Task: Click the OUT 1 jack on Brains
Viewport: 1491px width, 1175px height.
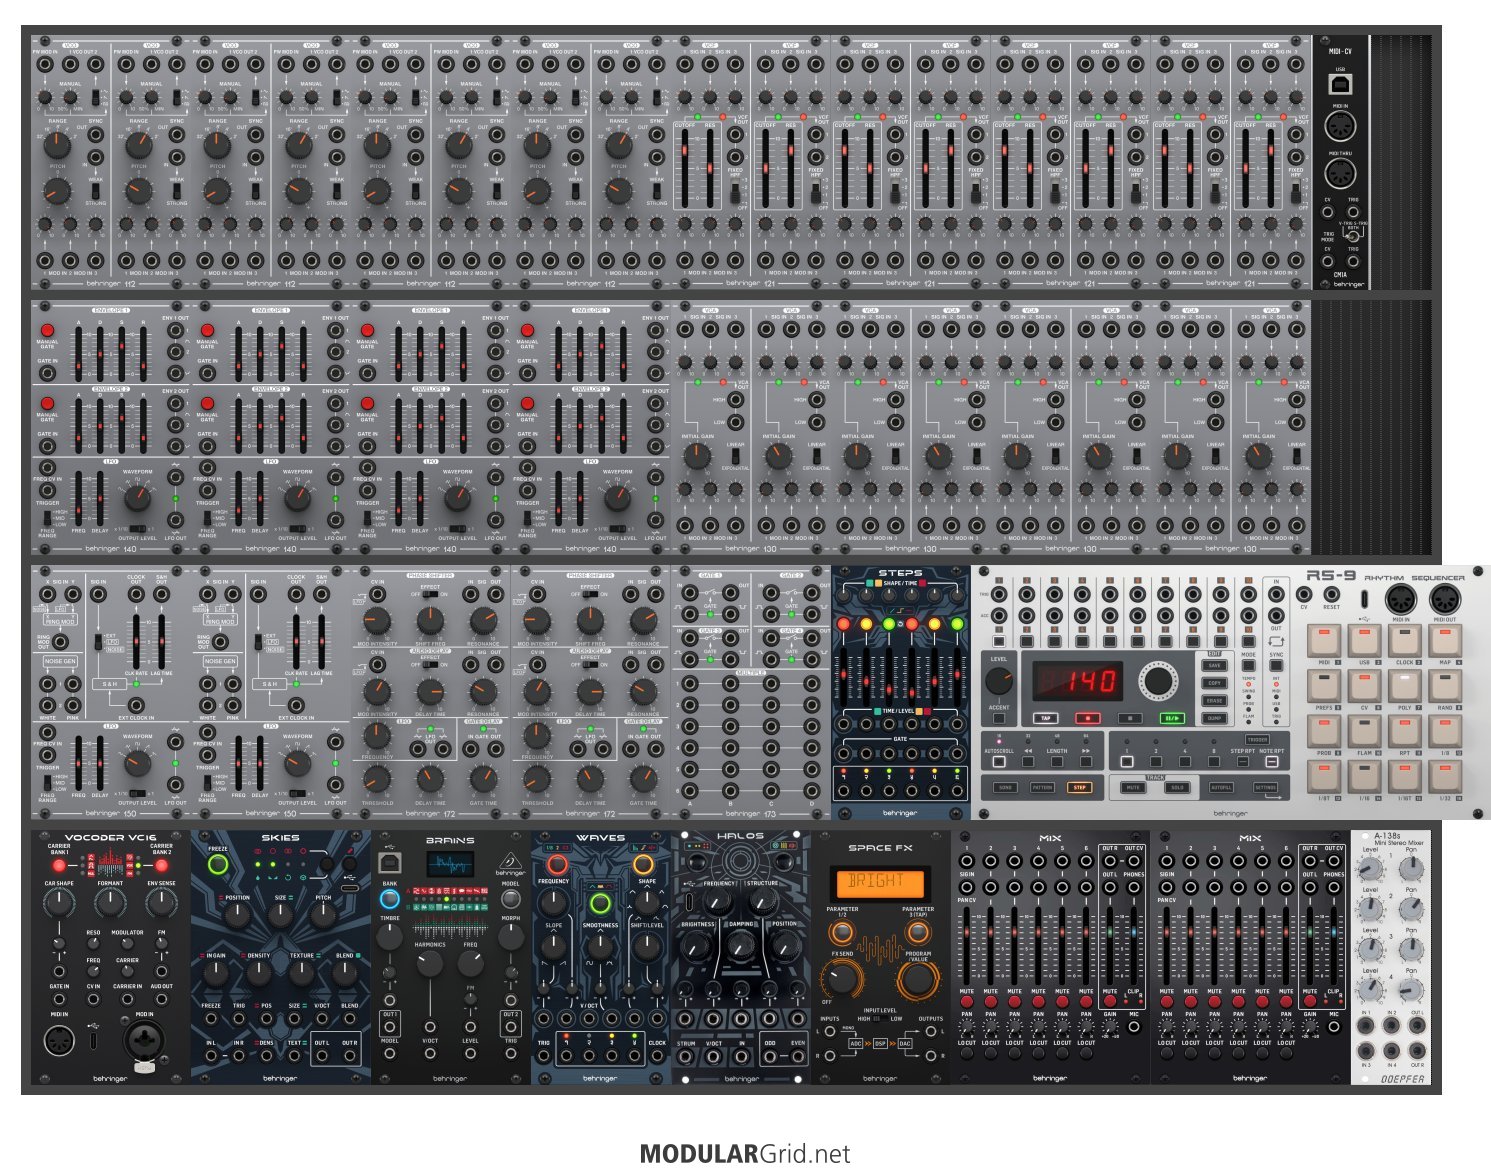Action: 390,1027
